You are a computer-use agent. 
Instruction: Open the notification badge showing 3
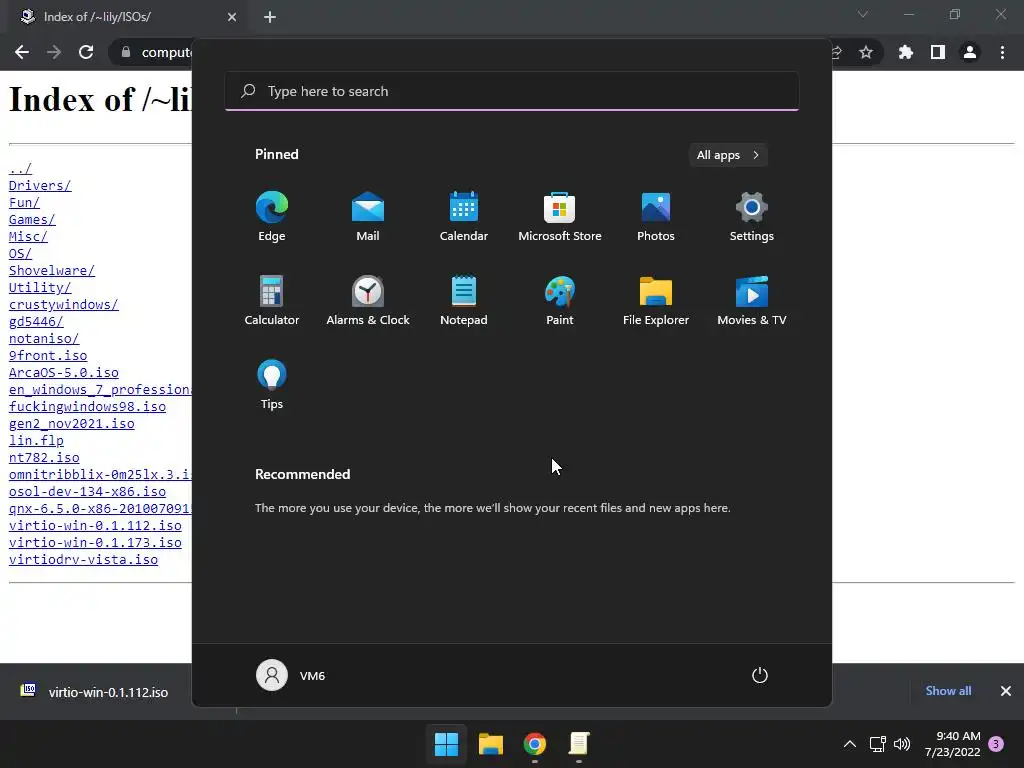[996, 744]
